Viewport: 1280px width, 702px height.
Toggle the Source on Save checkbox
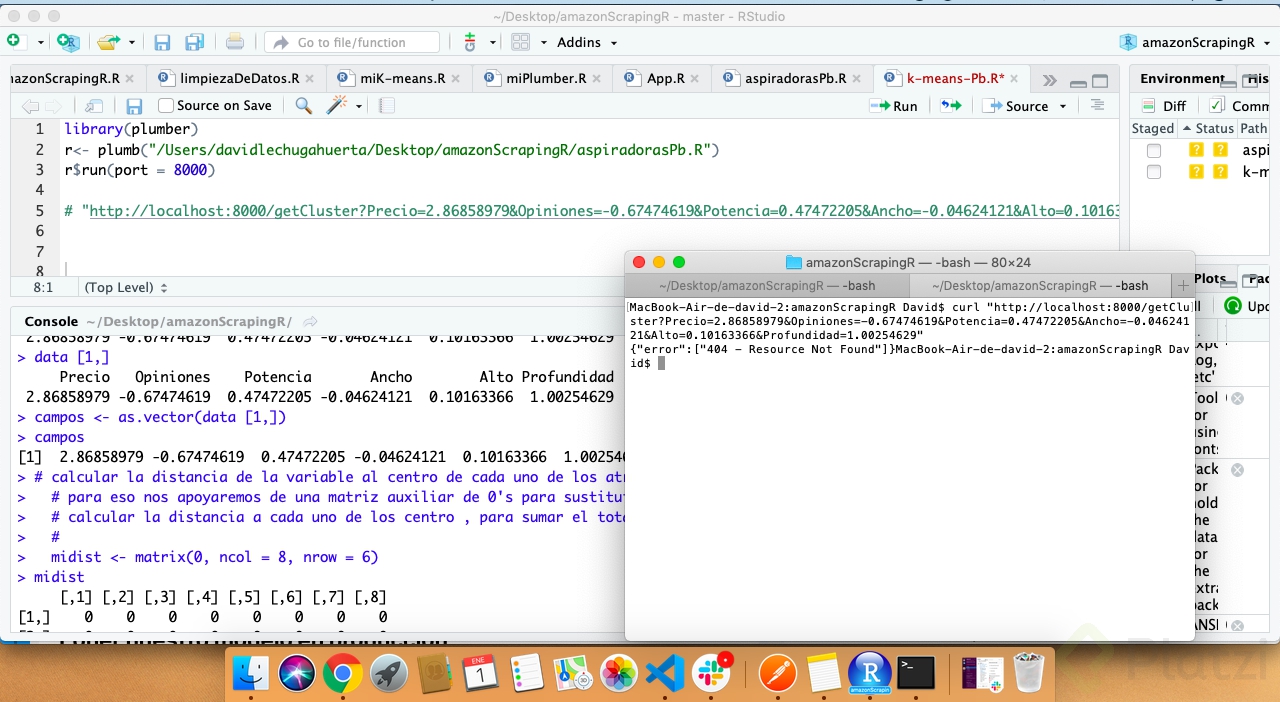pos(166,105)
